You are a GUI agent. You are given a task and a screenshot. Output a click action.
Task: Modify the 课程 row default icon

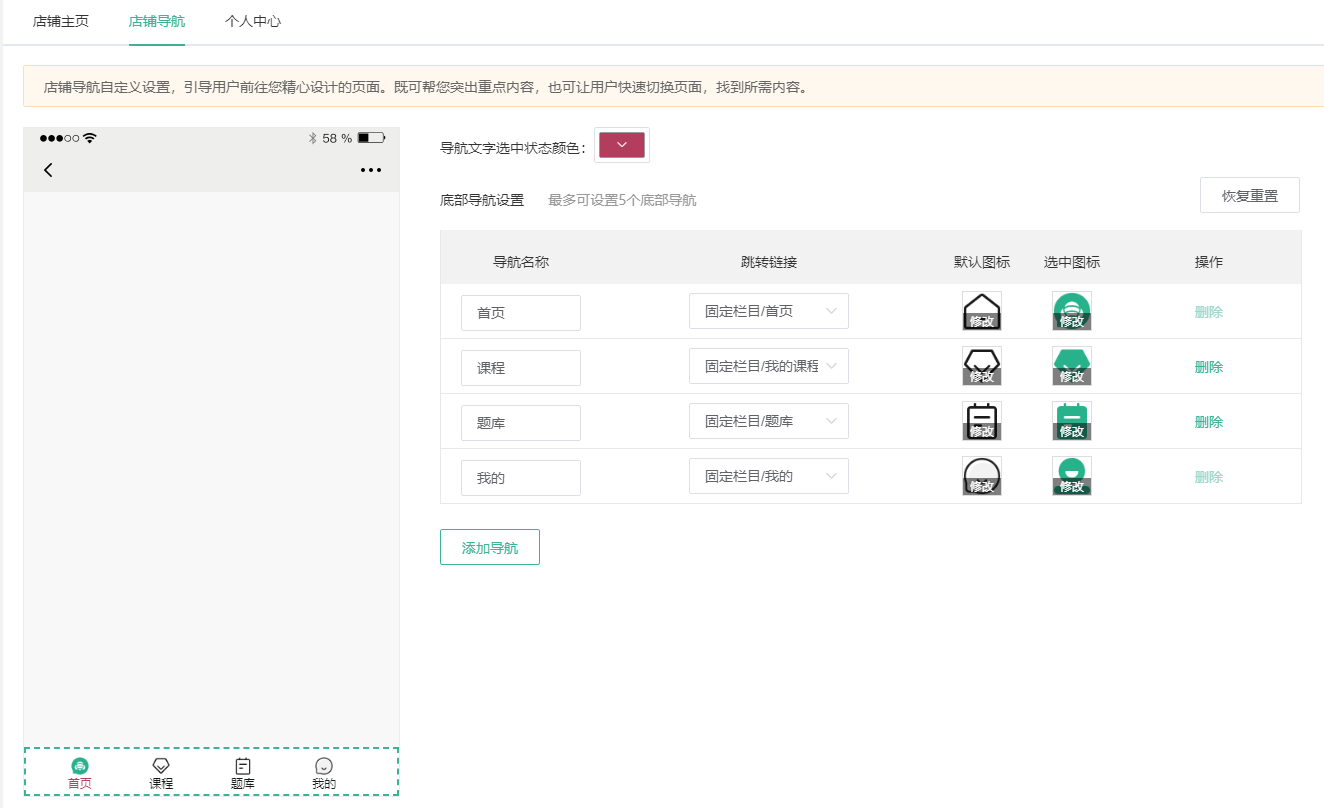[981, 366]
